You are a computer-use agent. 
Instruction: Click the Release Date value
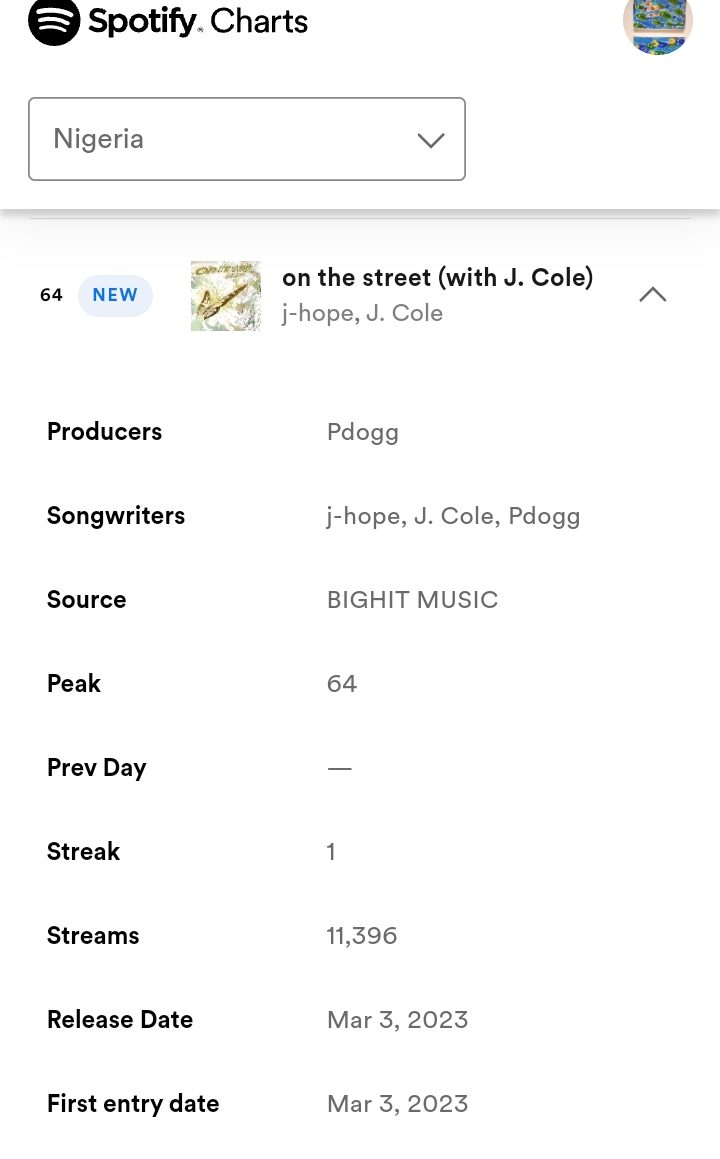pos(397,1020)
